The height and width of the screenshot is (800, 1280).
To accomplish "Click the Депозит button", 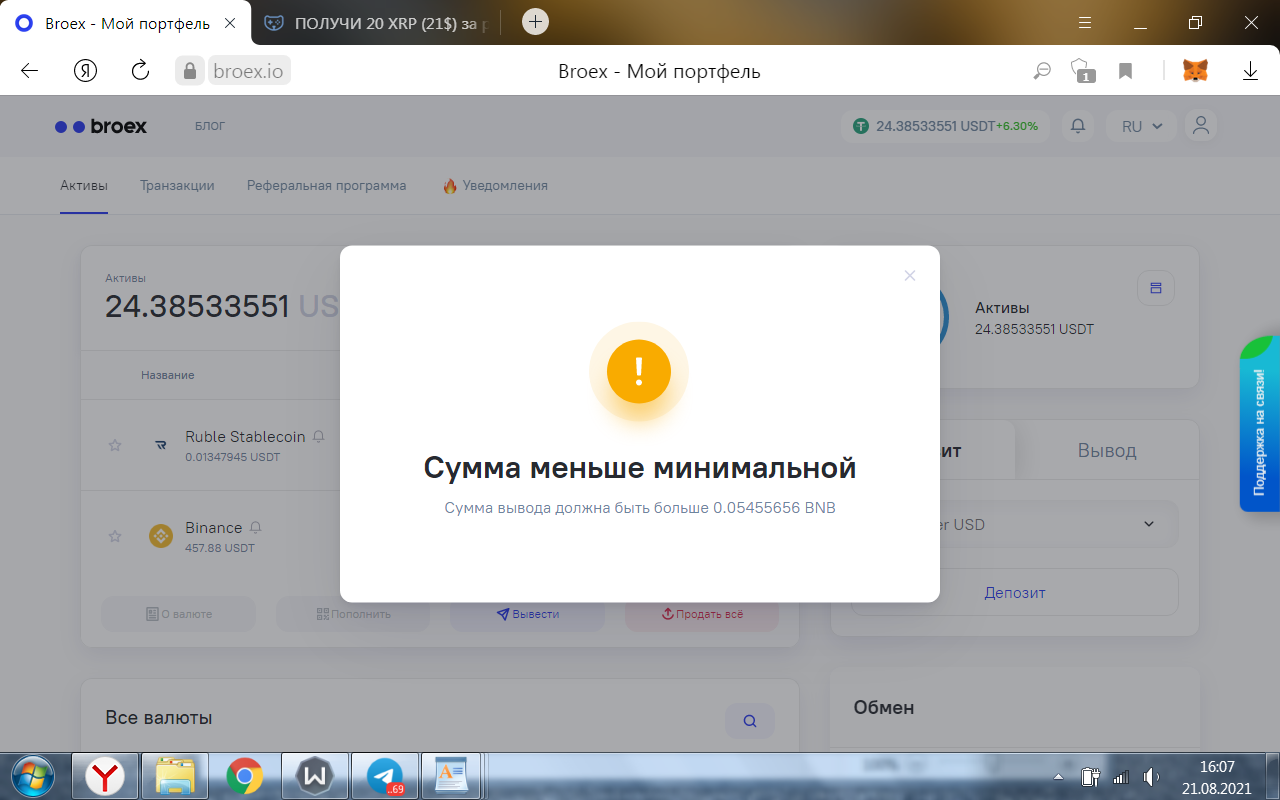I will (x=1015, y=592).
